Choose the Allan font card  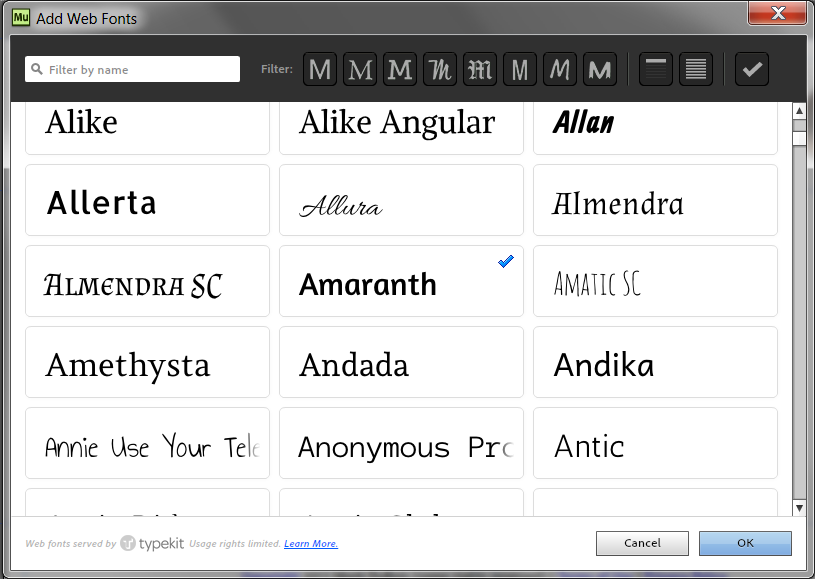click(655, 128)
